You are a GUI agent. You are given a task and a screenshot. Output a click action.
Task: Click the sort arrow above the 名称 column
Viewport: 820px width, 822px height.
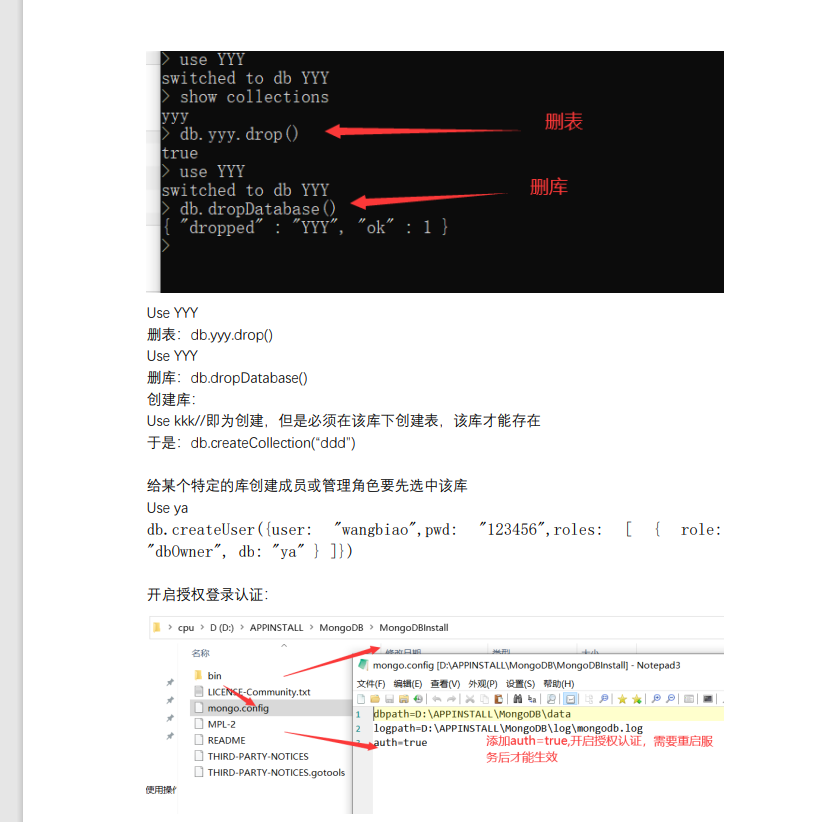[284, 645]
